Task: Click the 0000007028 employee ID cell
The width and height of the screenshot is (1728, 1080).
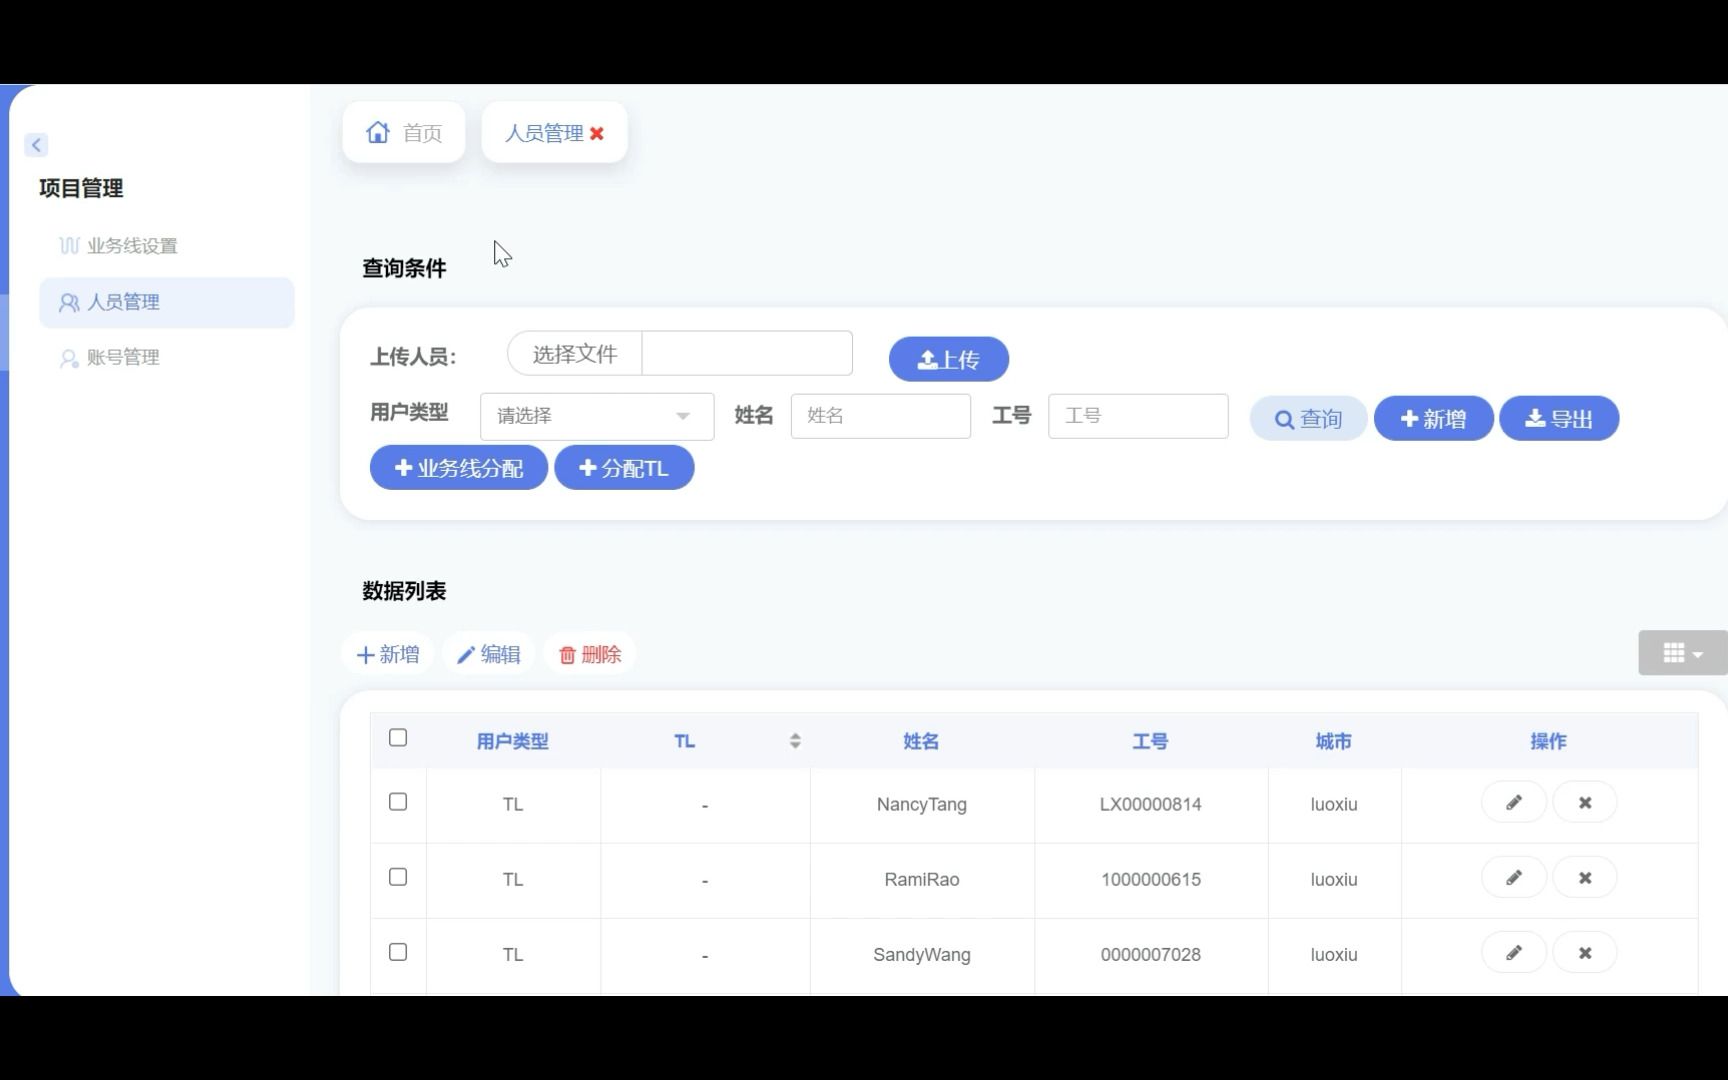Action: (x=1151, y=955)
